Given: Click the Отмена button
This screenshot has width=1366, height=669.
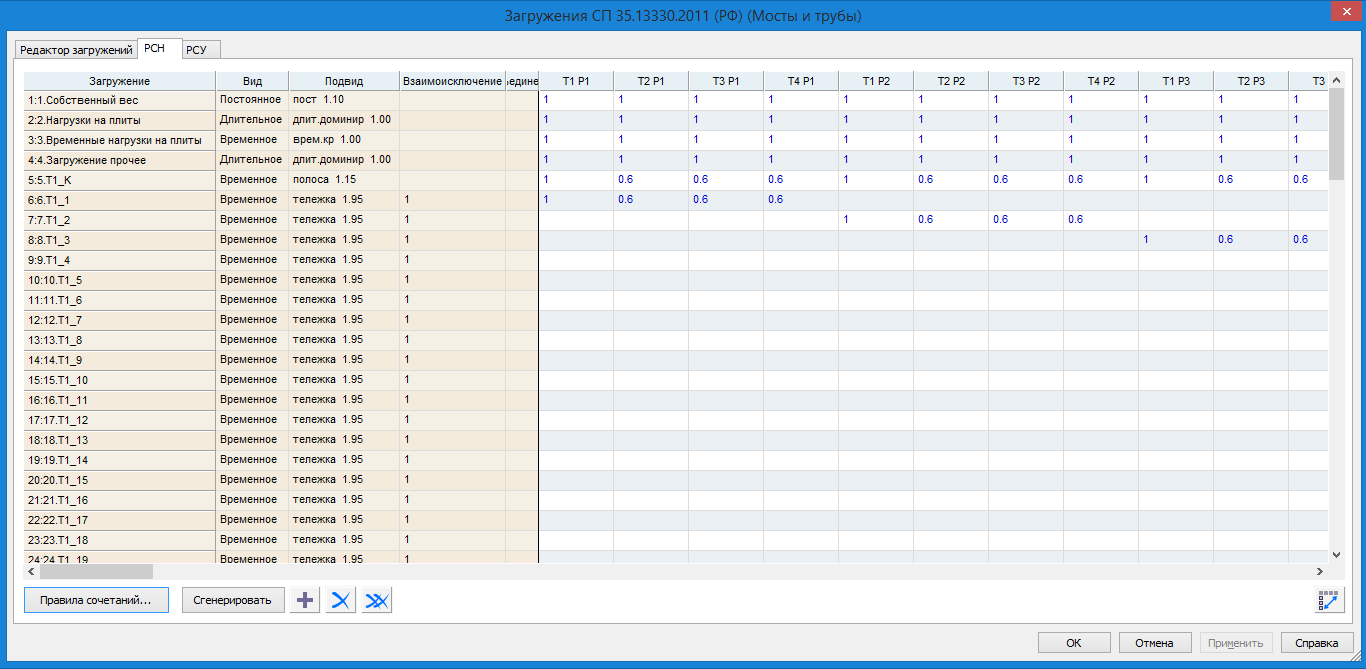Looking at the screenshot, I should point(1155,643).
